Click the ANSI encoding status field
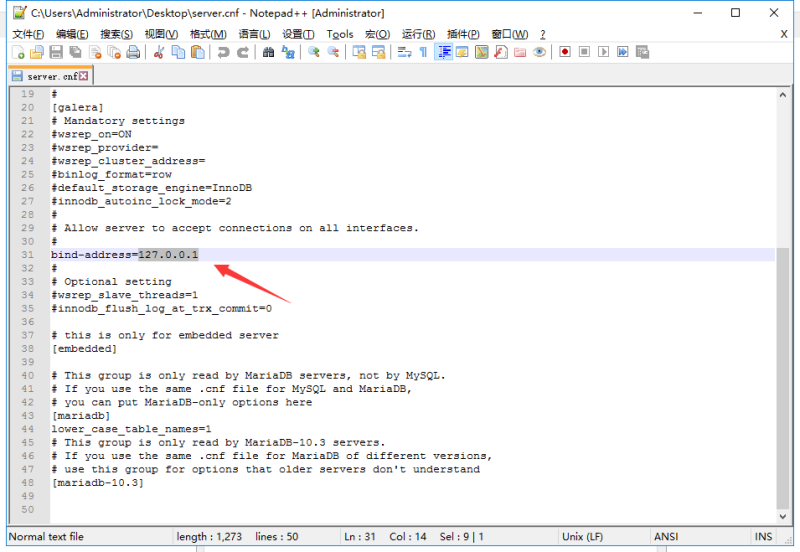Viewport: 800px width, 552px height. 700,537
